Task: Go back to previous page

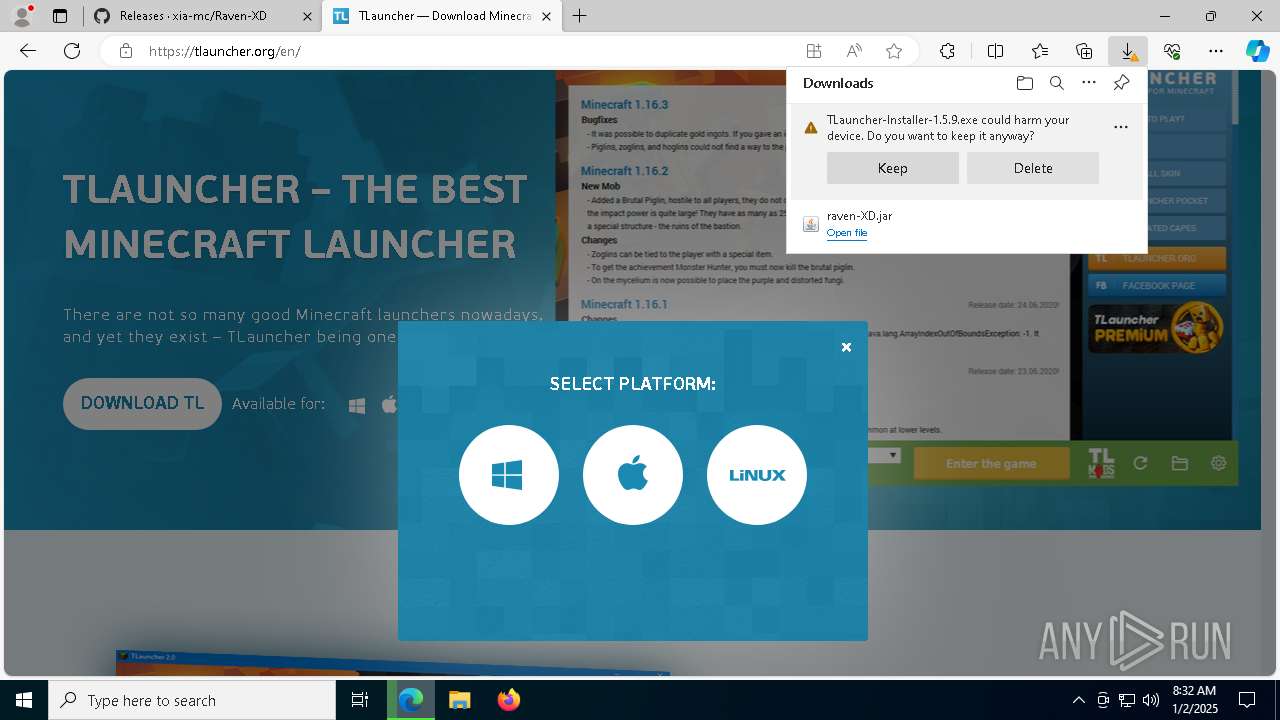Action: (x=28, y=51)
